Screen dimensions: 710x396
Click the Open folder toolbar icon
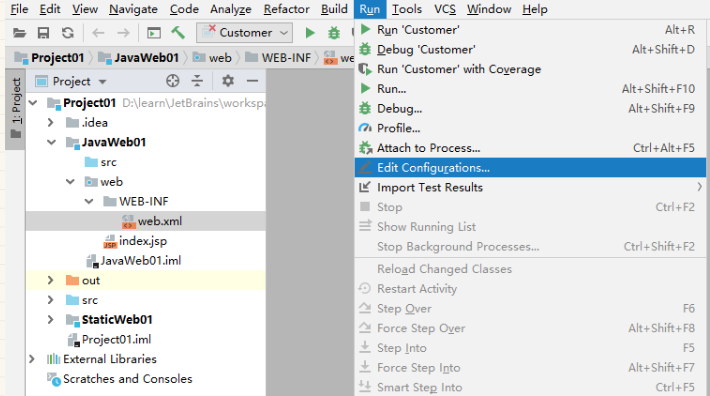pyautogui.click(x=19, y=33)
